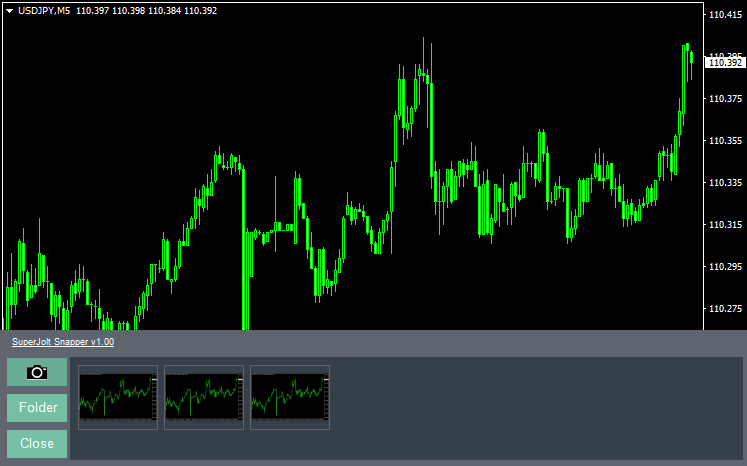Image resolution: width=747 pixels, height=466 pixels.
Task: Expand the triangle arrow beside USDJPY,M5
Action: (9, 11)
